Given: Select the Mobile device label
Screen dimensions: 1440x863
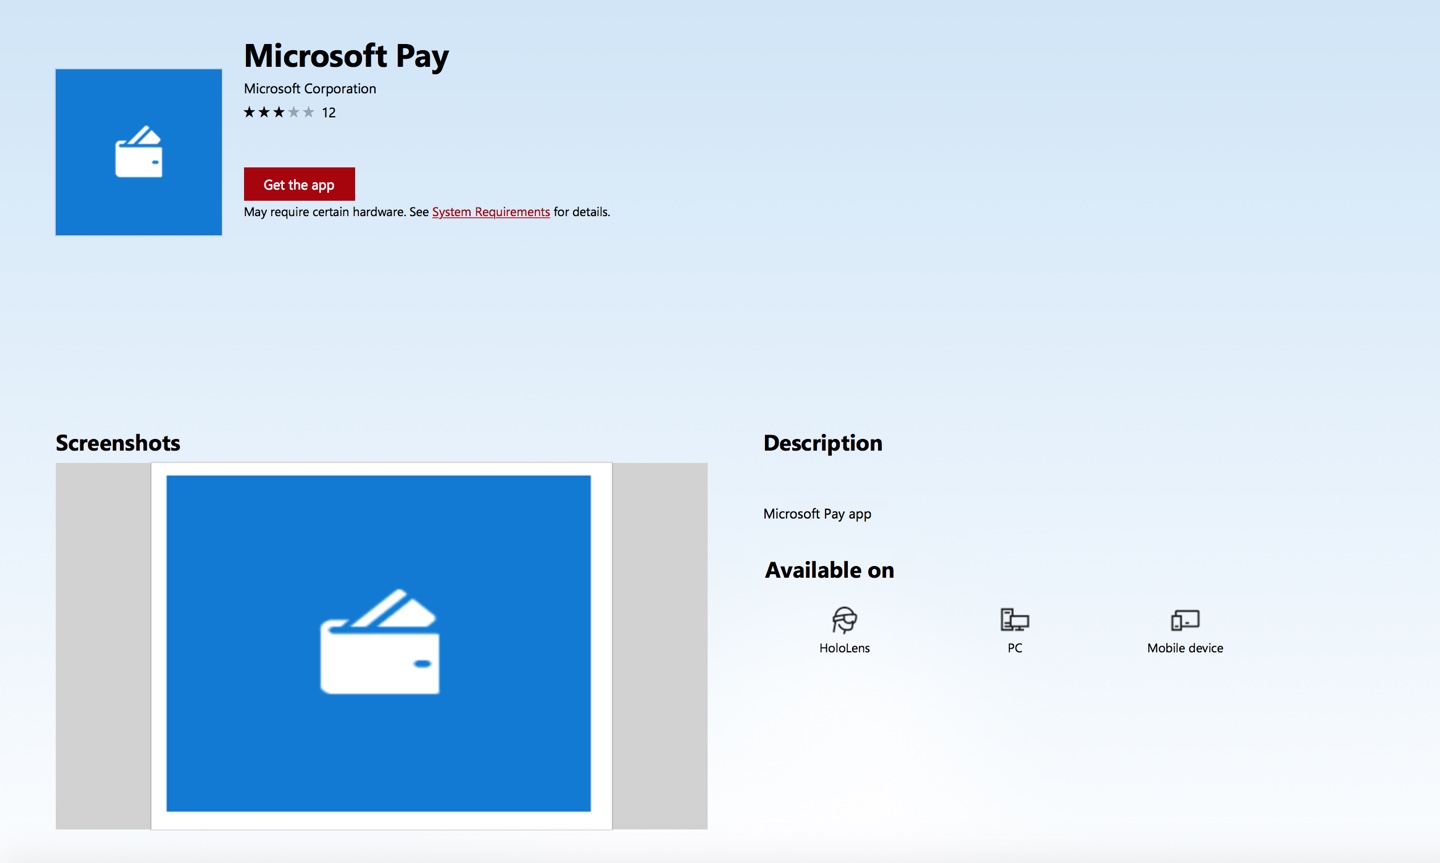Looking at the screenshot, I should (x=1185, y=648).
